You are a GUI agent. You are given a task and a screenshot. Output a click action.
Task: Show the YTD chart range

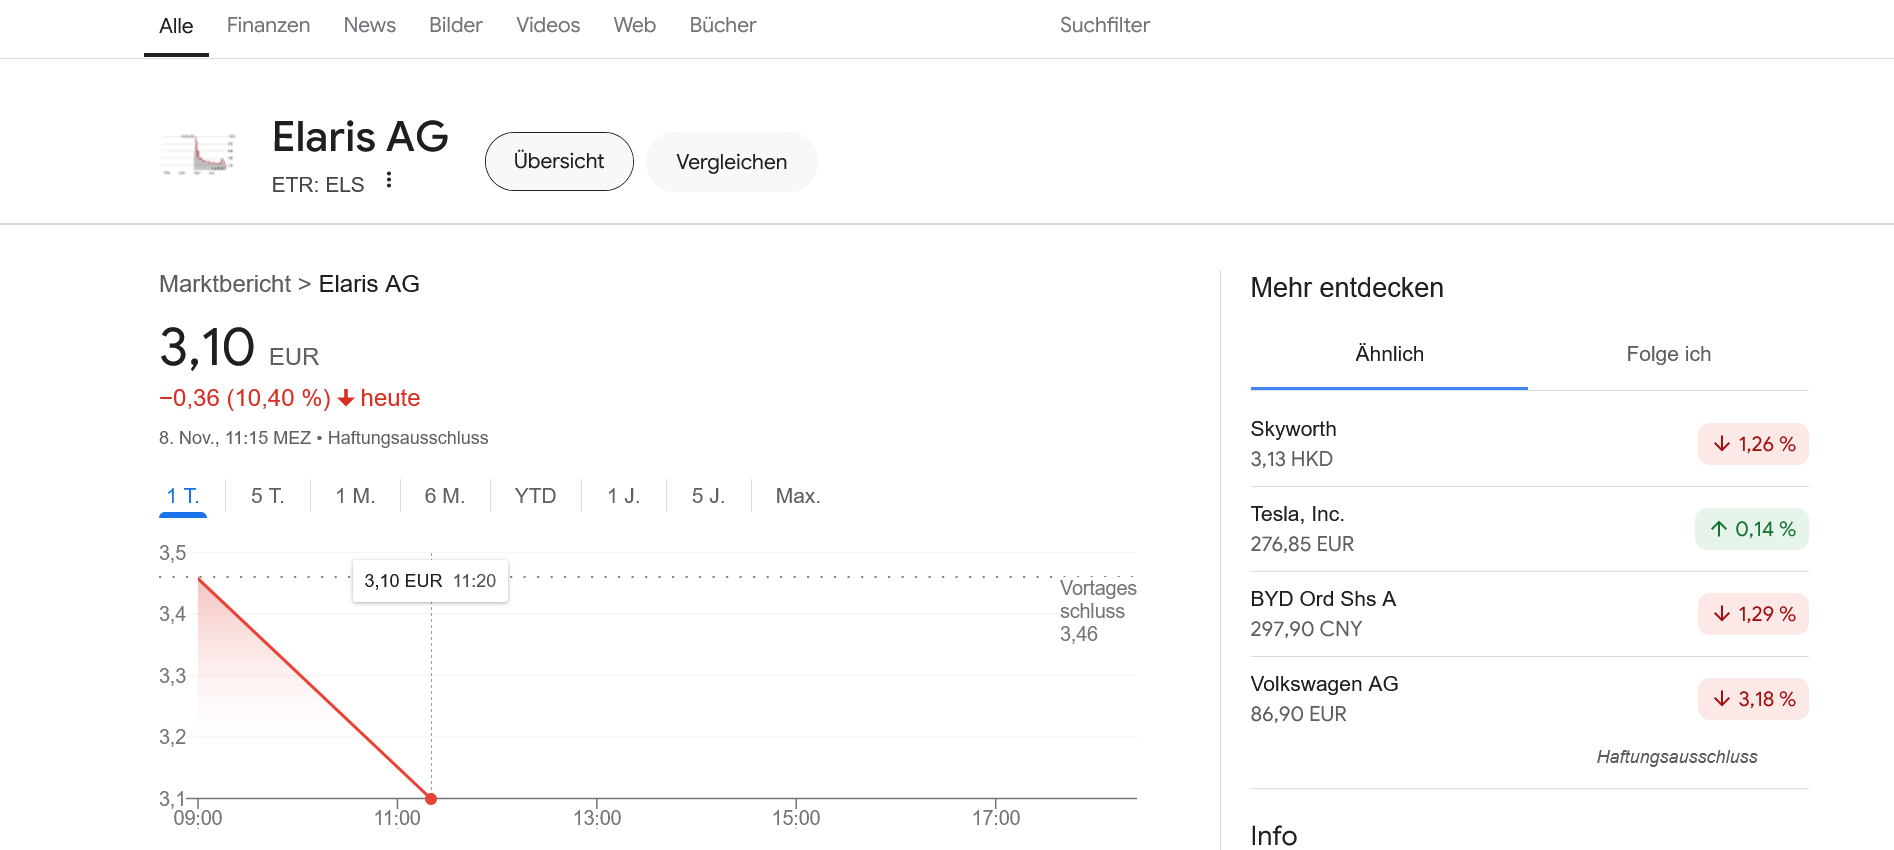click(535, 496)
